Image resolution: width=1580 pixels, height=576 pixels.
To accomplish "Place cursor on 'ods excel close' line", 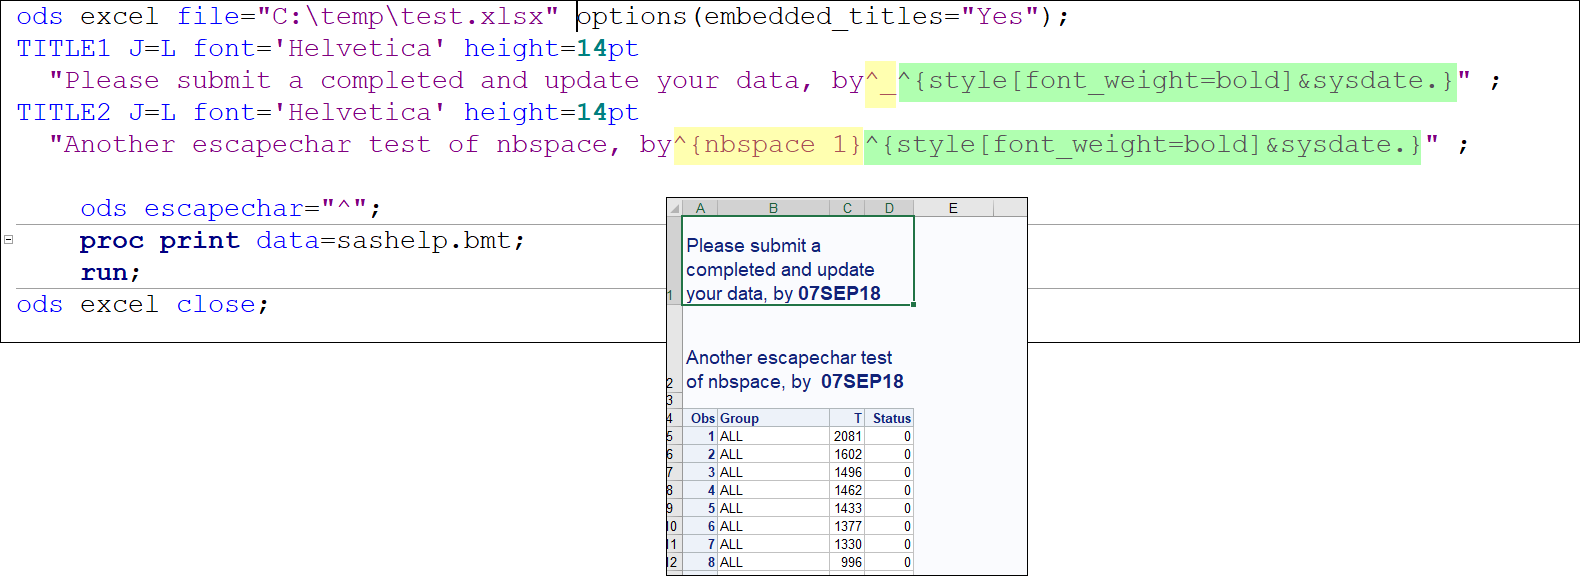I will click(142, 305).
